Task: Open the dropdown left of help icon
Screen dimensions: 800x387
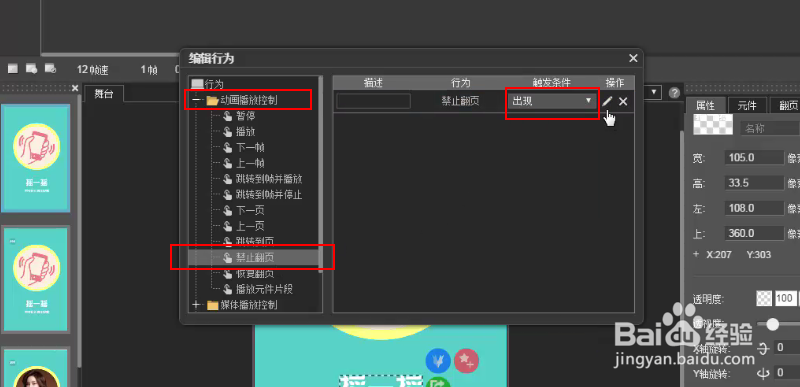Action: (653, 92)
